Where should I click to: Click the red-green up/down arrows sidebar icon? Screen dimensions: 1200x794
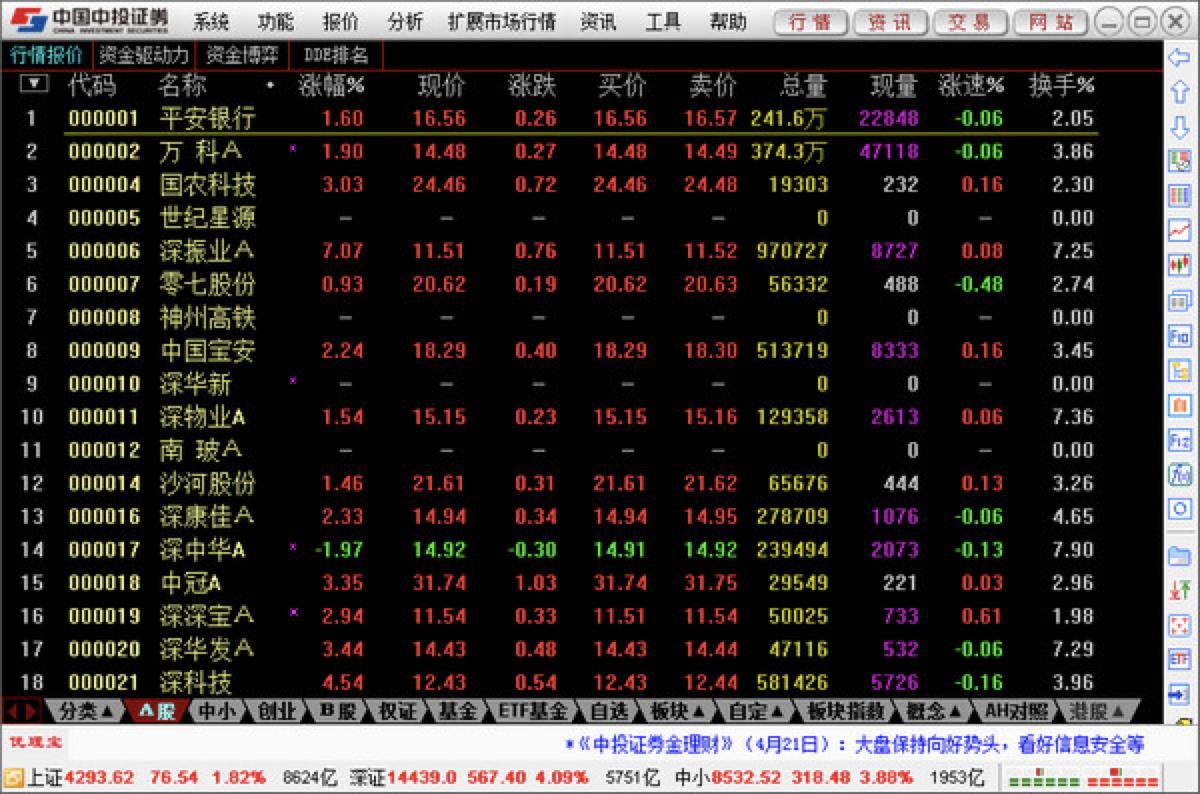[1180, 590]
